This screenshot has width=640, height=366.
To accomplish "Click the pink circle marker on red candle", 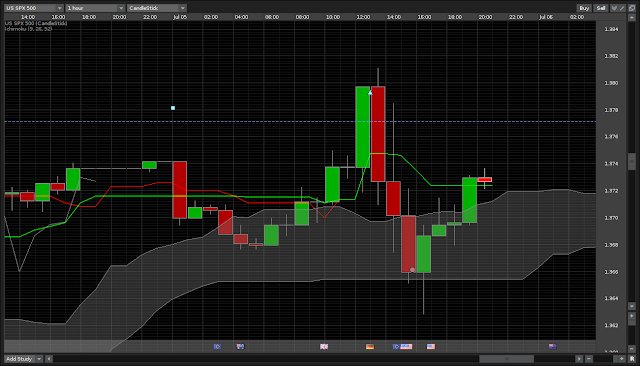I will pyautogui.click(x=412, y=270).
